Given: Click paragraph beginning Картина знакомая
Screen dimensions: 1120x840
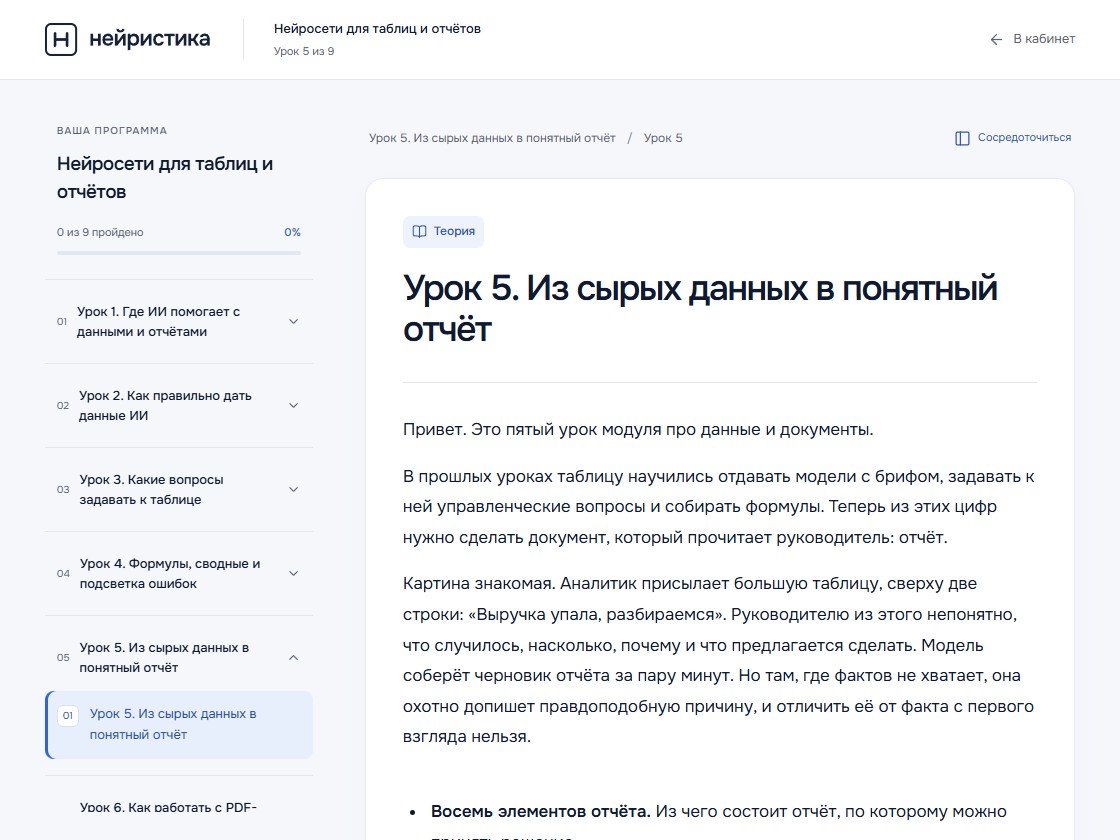Looking at the screenshot, I should 719,660.
